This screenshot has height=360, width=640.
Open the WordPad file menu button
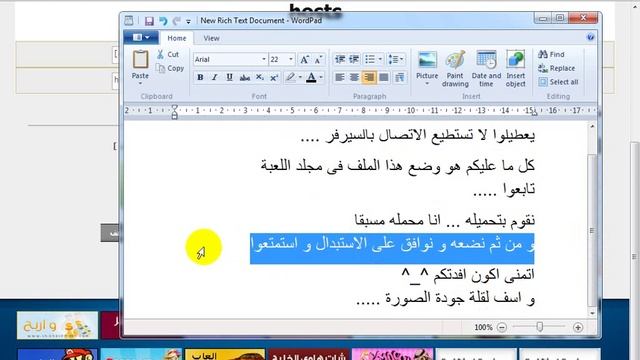[x=141, y=38]
